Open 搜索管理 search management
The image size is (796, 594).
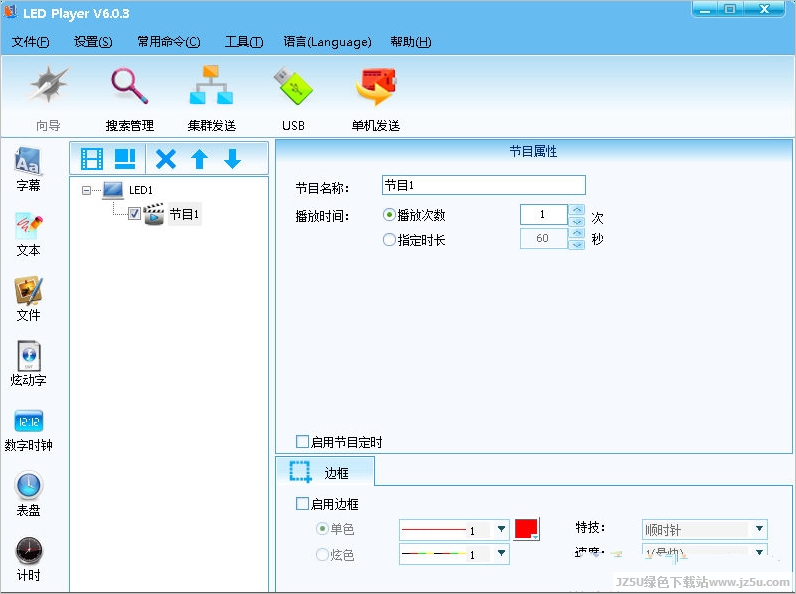[129, 98]
